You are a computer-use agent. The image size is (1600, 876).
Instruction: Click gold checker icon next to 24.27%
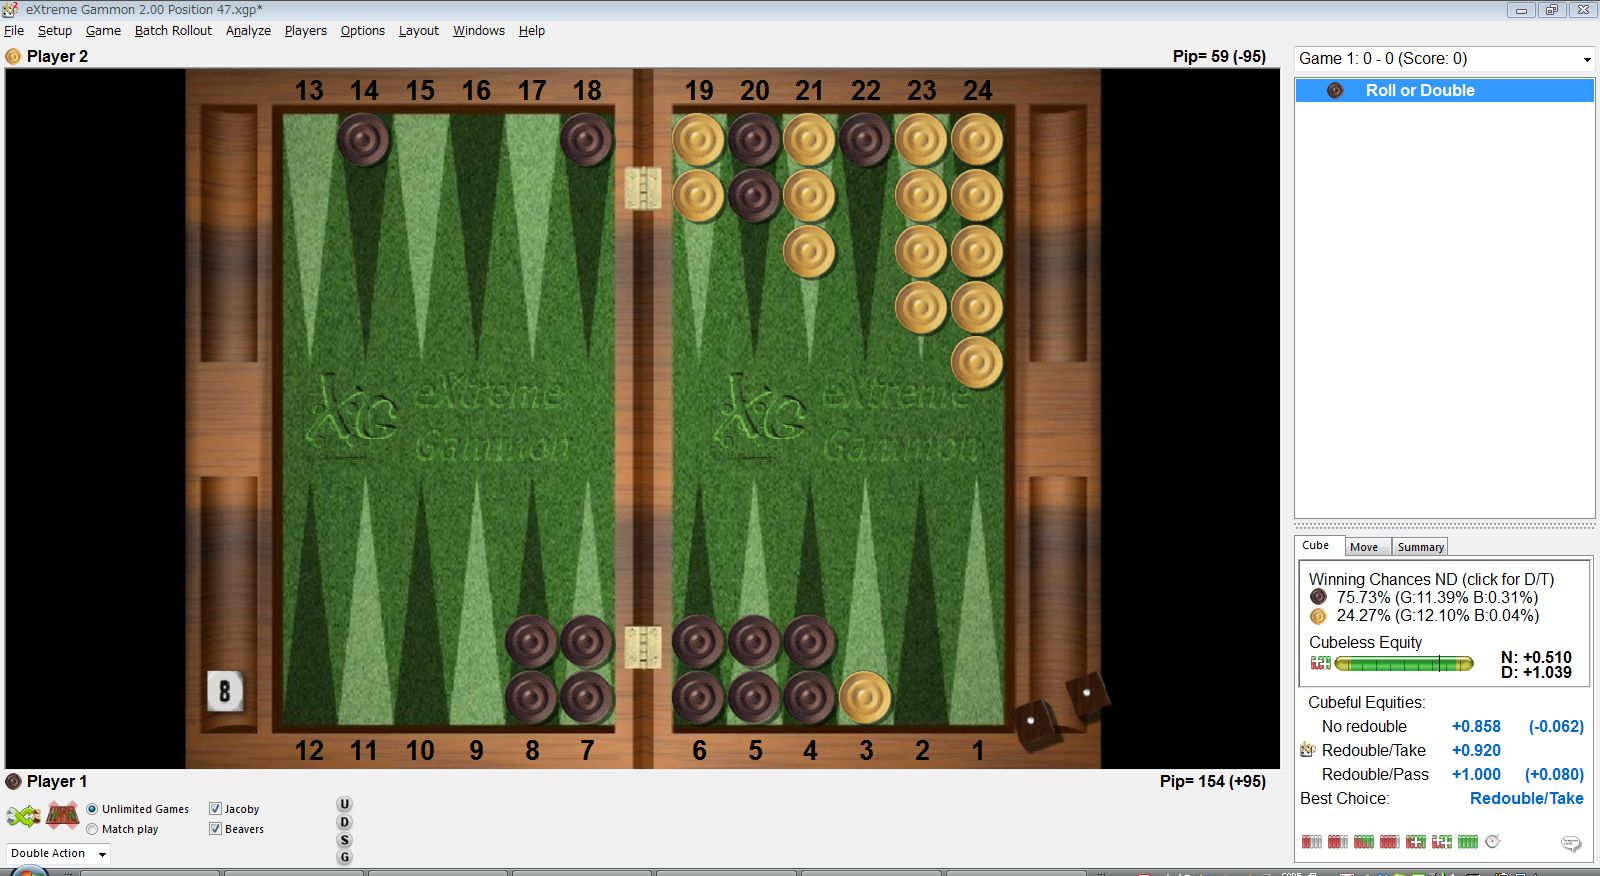point(1318,616)
